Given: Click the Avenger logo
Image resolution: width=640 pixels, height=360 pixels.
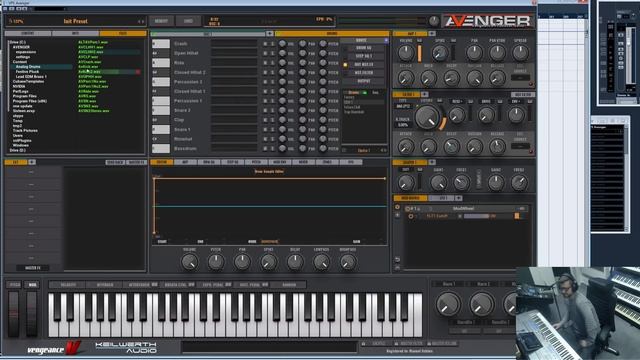Looking at the screenshot, I should (x=488, y=21).
